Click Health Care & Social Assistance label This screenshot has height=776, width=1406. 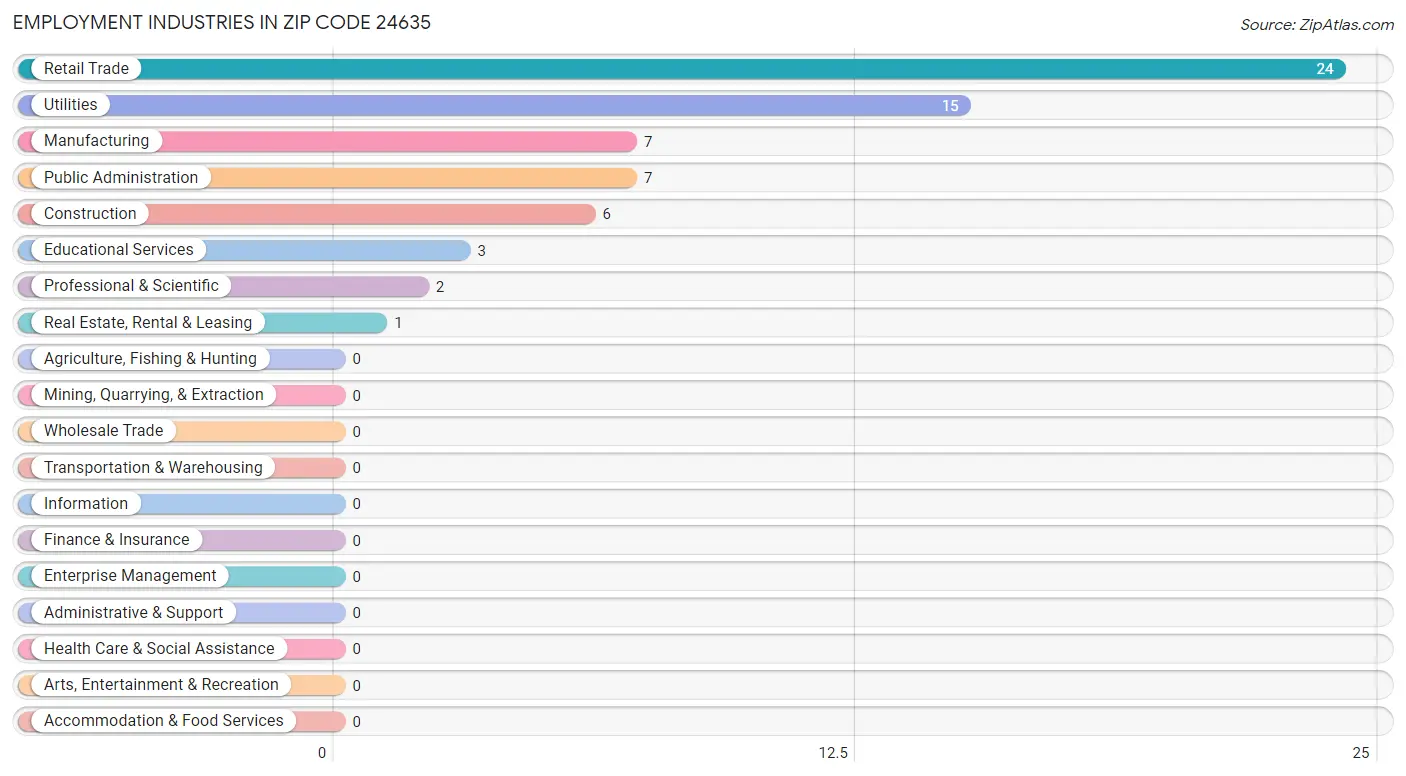click(x=159, y=649)
